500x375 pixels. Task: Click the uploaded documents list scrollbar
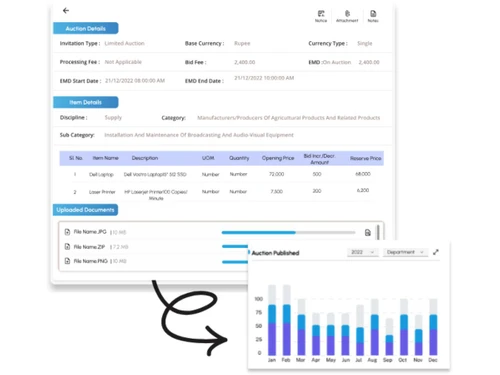(x=378, y=232)
